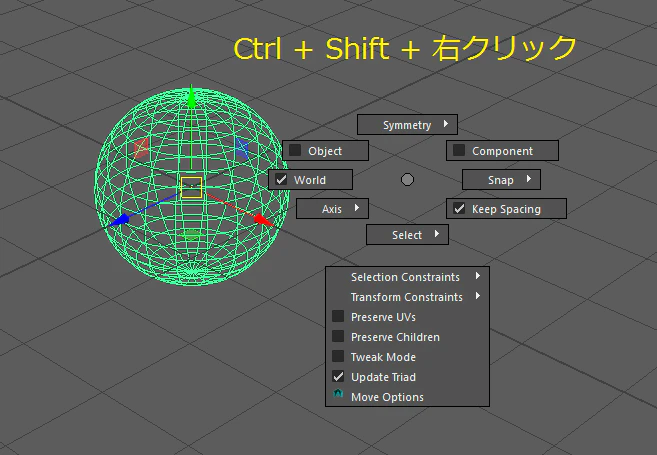Open the Snap submenu
Screen dimensions: 657x455
[501, 180]
